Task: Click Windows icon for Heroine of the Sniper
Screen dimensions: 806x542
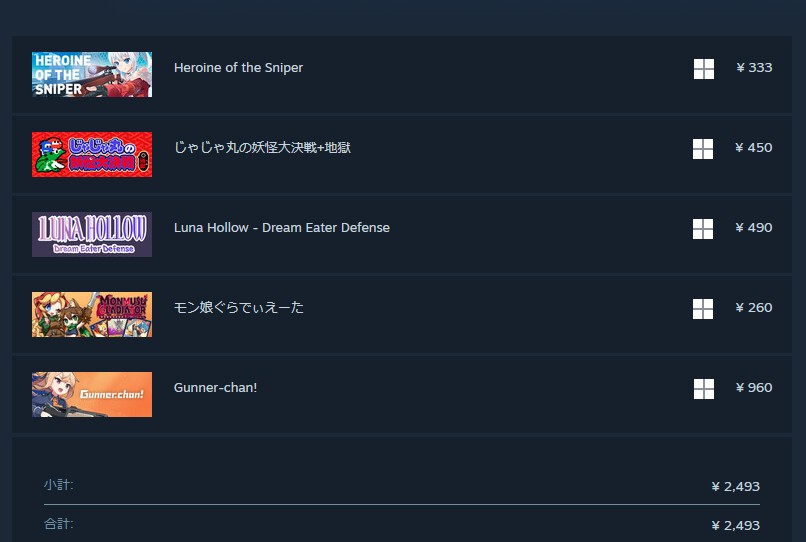Action: (704, 68)
